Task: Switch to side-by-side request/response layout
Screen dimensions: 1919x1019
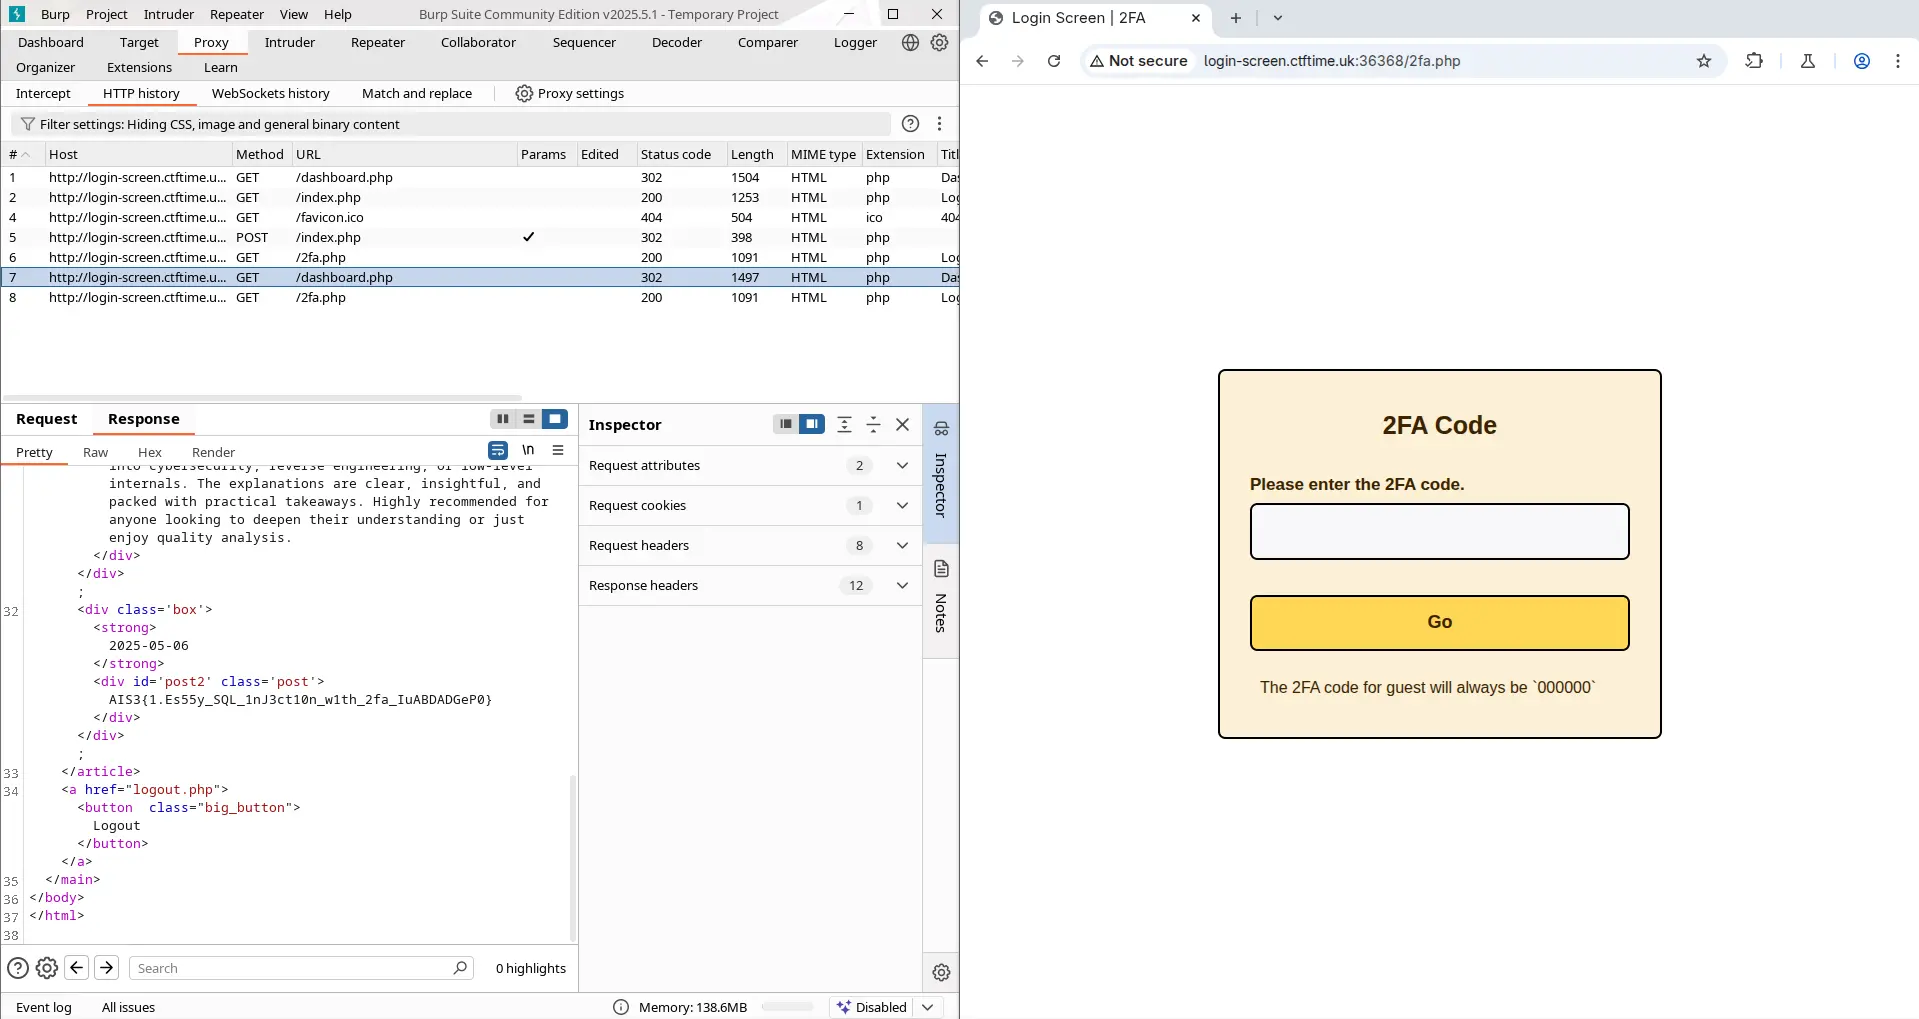Action: click(x=503, y=419)
